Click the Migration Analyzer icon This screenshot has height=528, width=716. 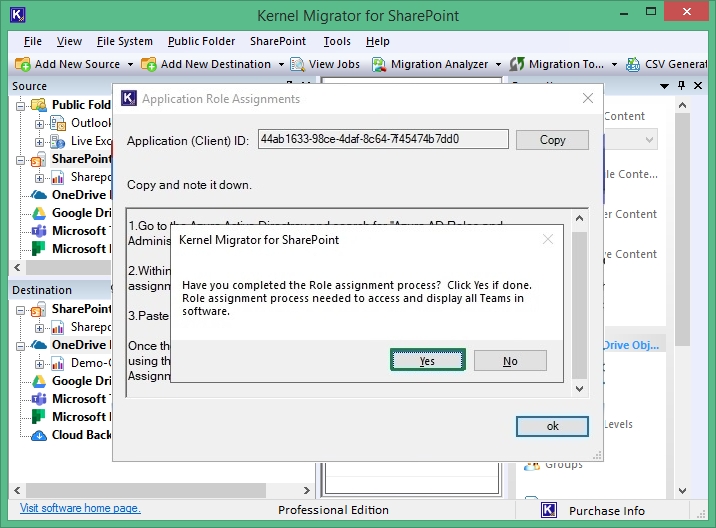click(379, 64)
